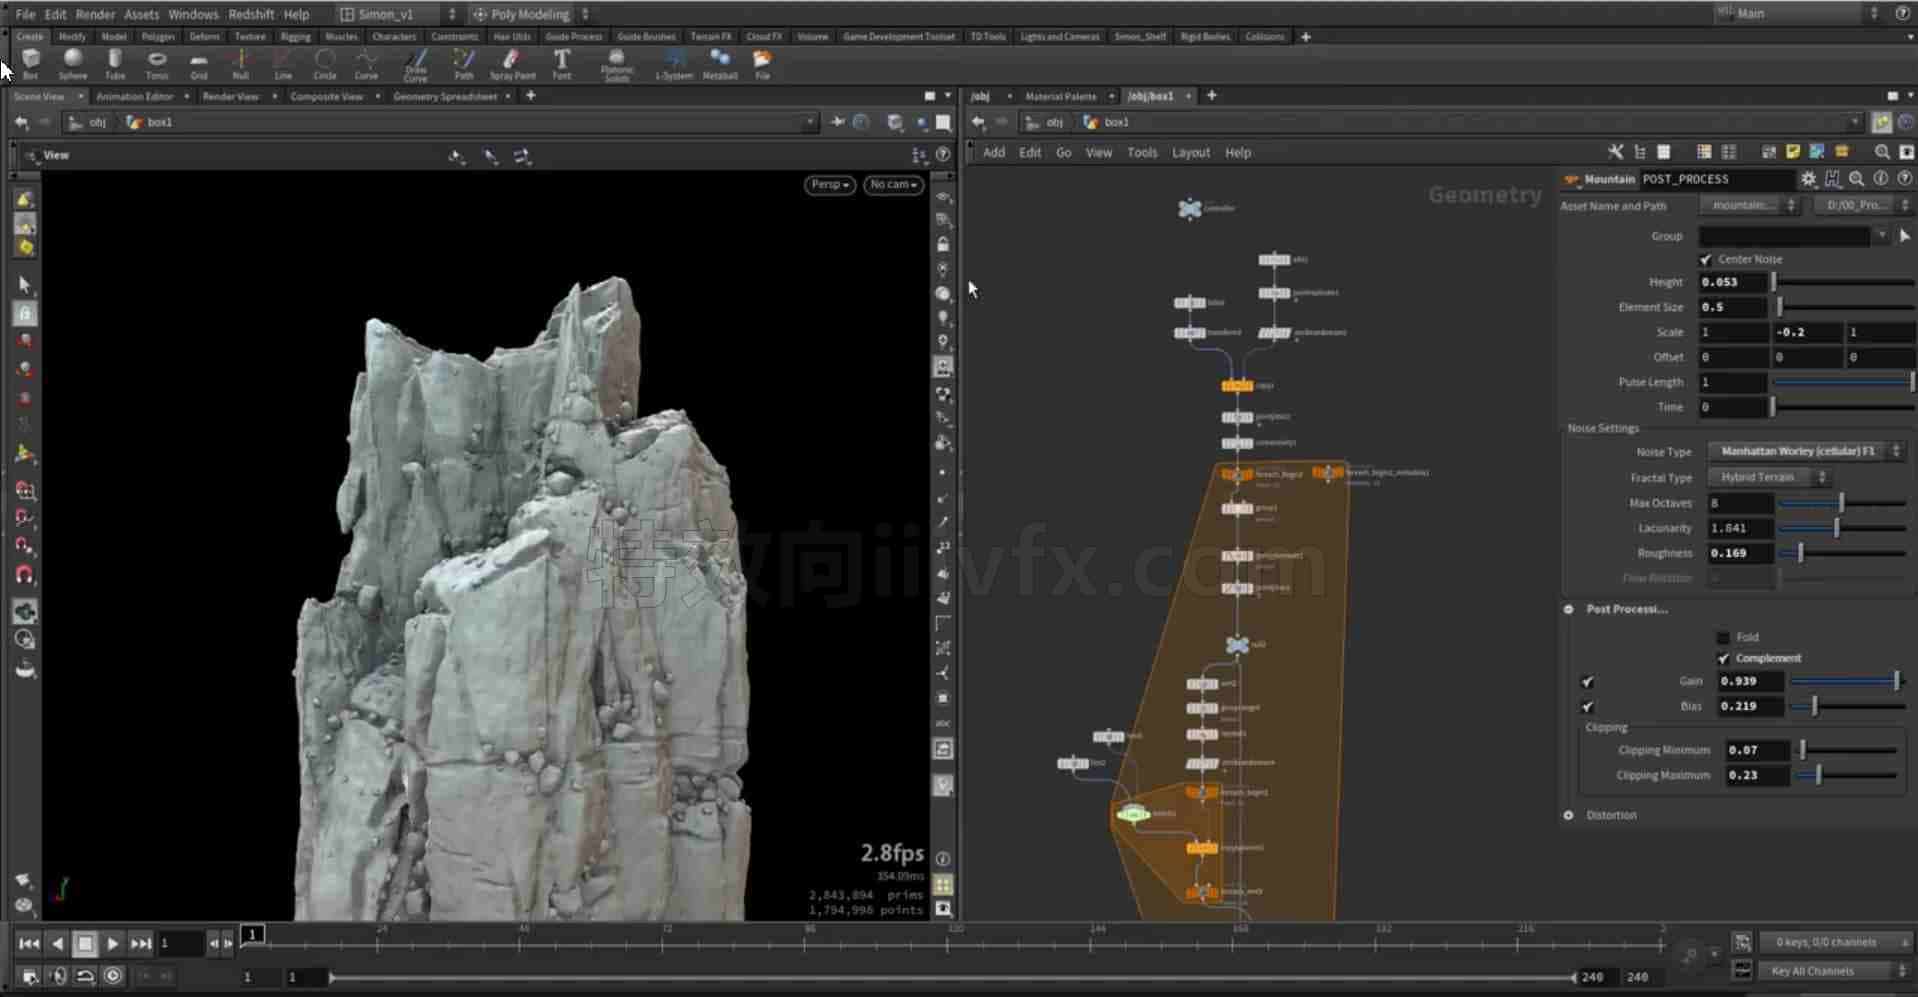
Task: Jump to the first frame button
Action: 29,943
